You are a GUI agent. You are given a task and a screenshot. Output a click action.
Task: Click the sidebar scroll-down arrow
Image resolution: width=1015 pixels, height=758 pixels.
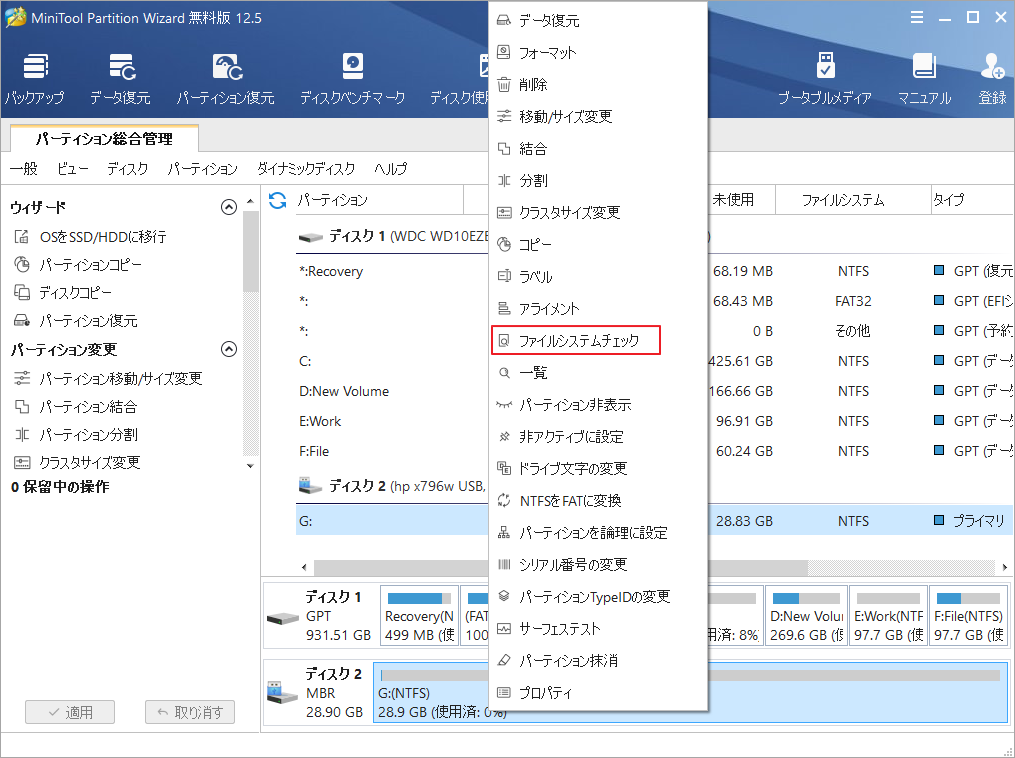251,465
